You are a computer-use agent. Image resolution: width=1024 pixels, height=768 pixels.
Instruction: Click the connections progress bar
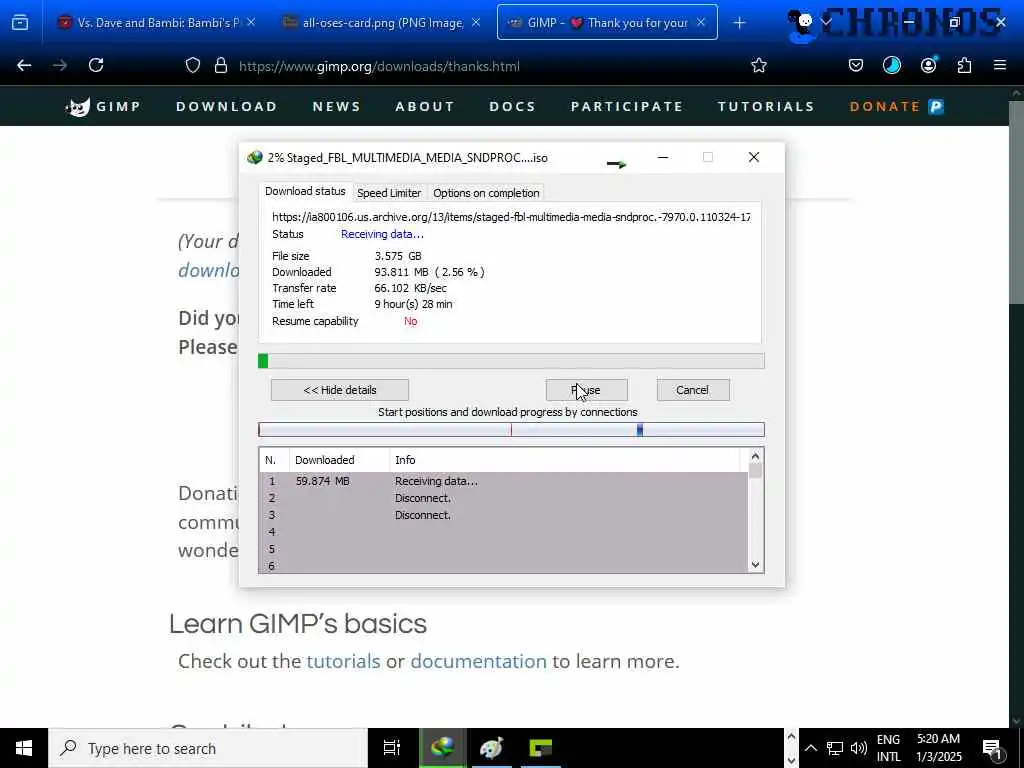coord(511,429)
